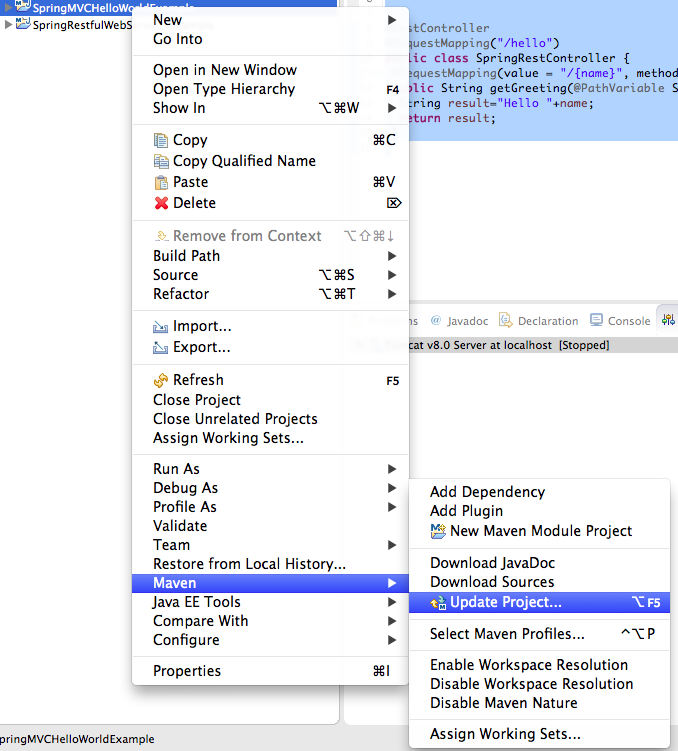Click the Update Project icon
The width and height of the screenshot is (678, 751).
pyautogui.click(x=438, y=603)
